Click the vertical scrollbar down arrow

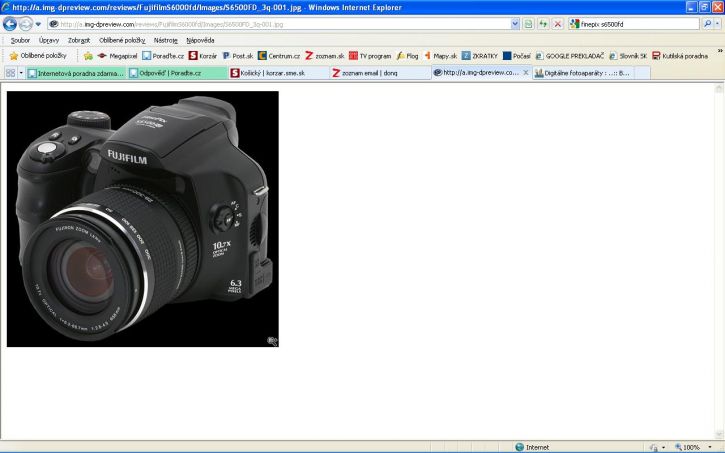coord(719,435)
